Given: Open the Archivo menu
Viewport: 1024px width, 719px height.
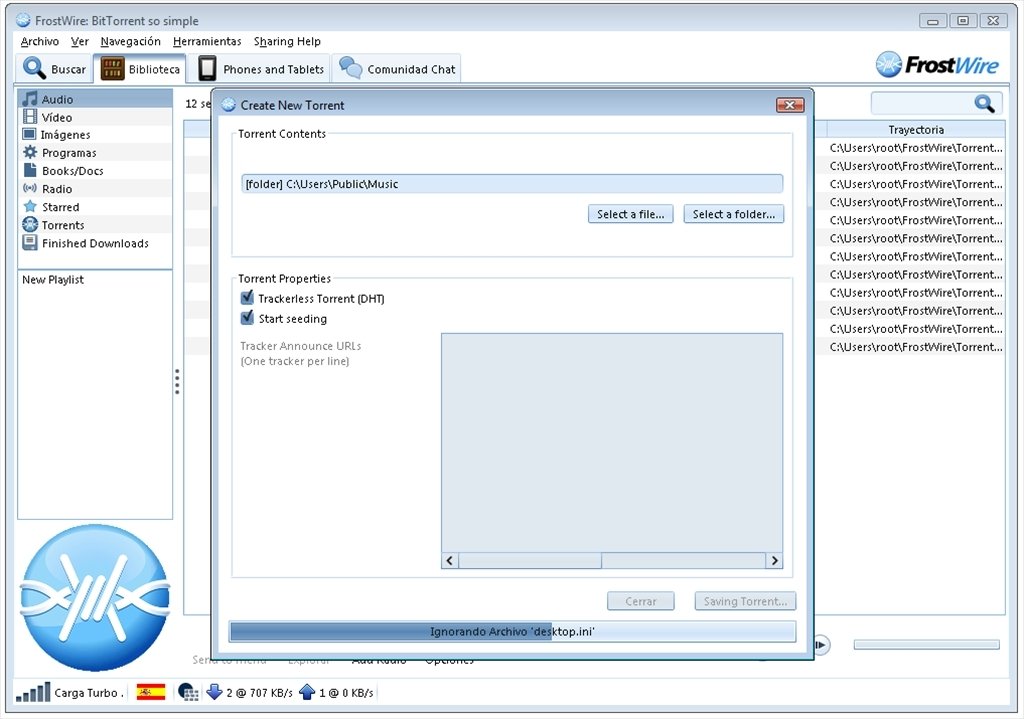Looking at the screenshot, I should point(40,41).
